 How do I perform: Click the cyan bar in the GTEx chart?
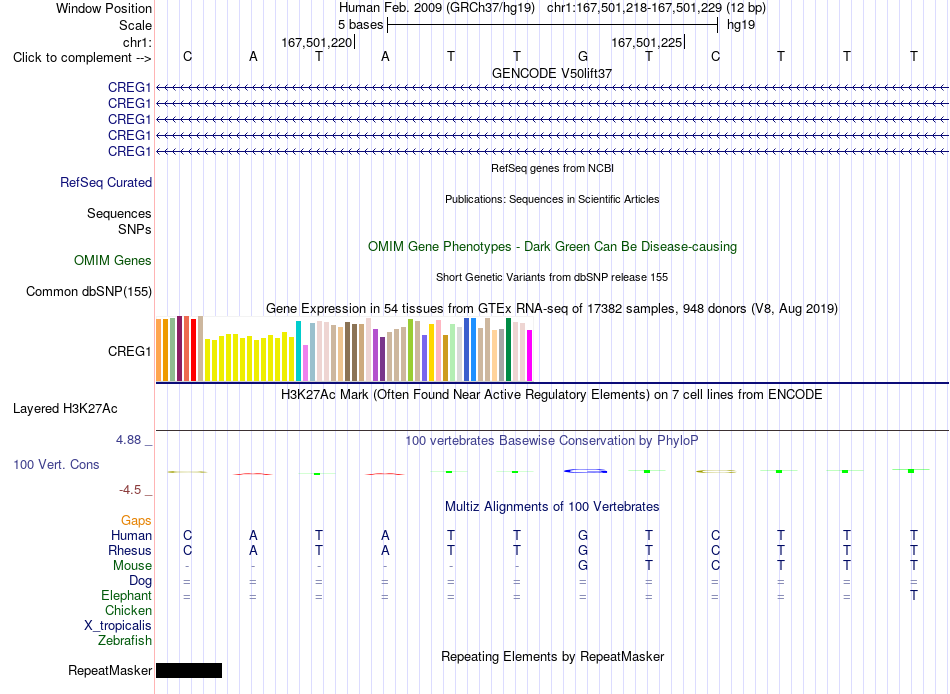299,351
